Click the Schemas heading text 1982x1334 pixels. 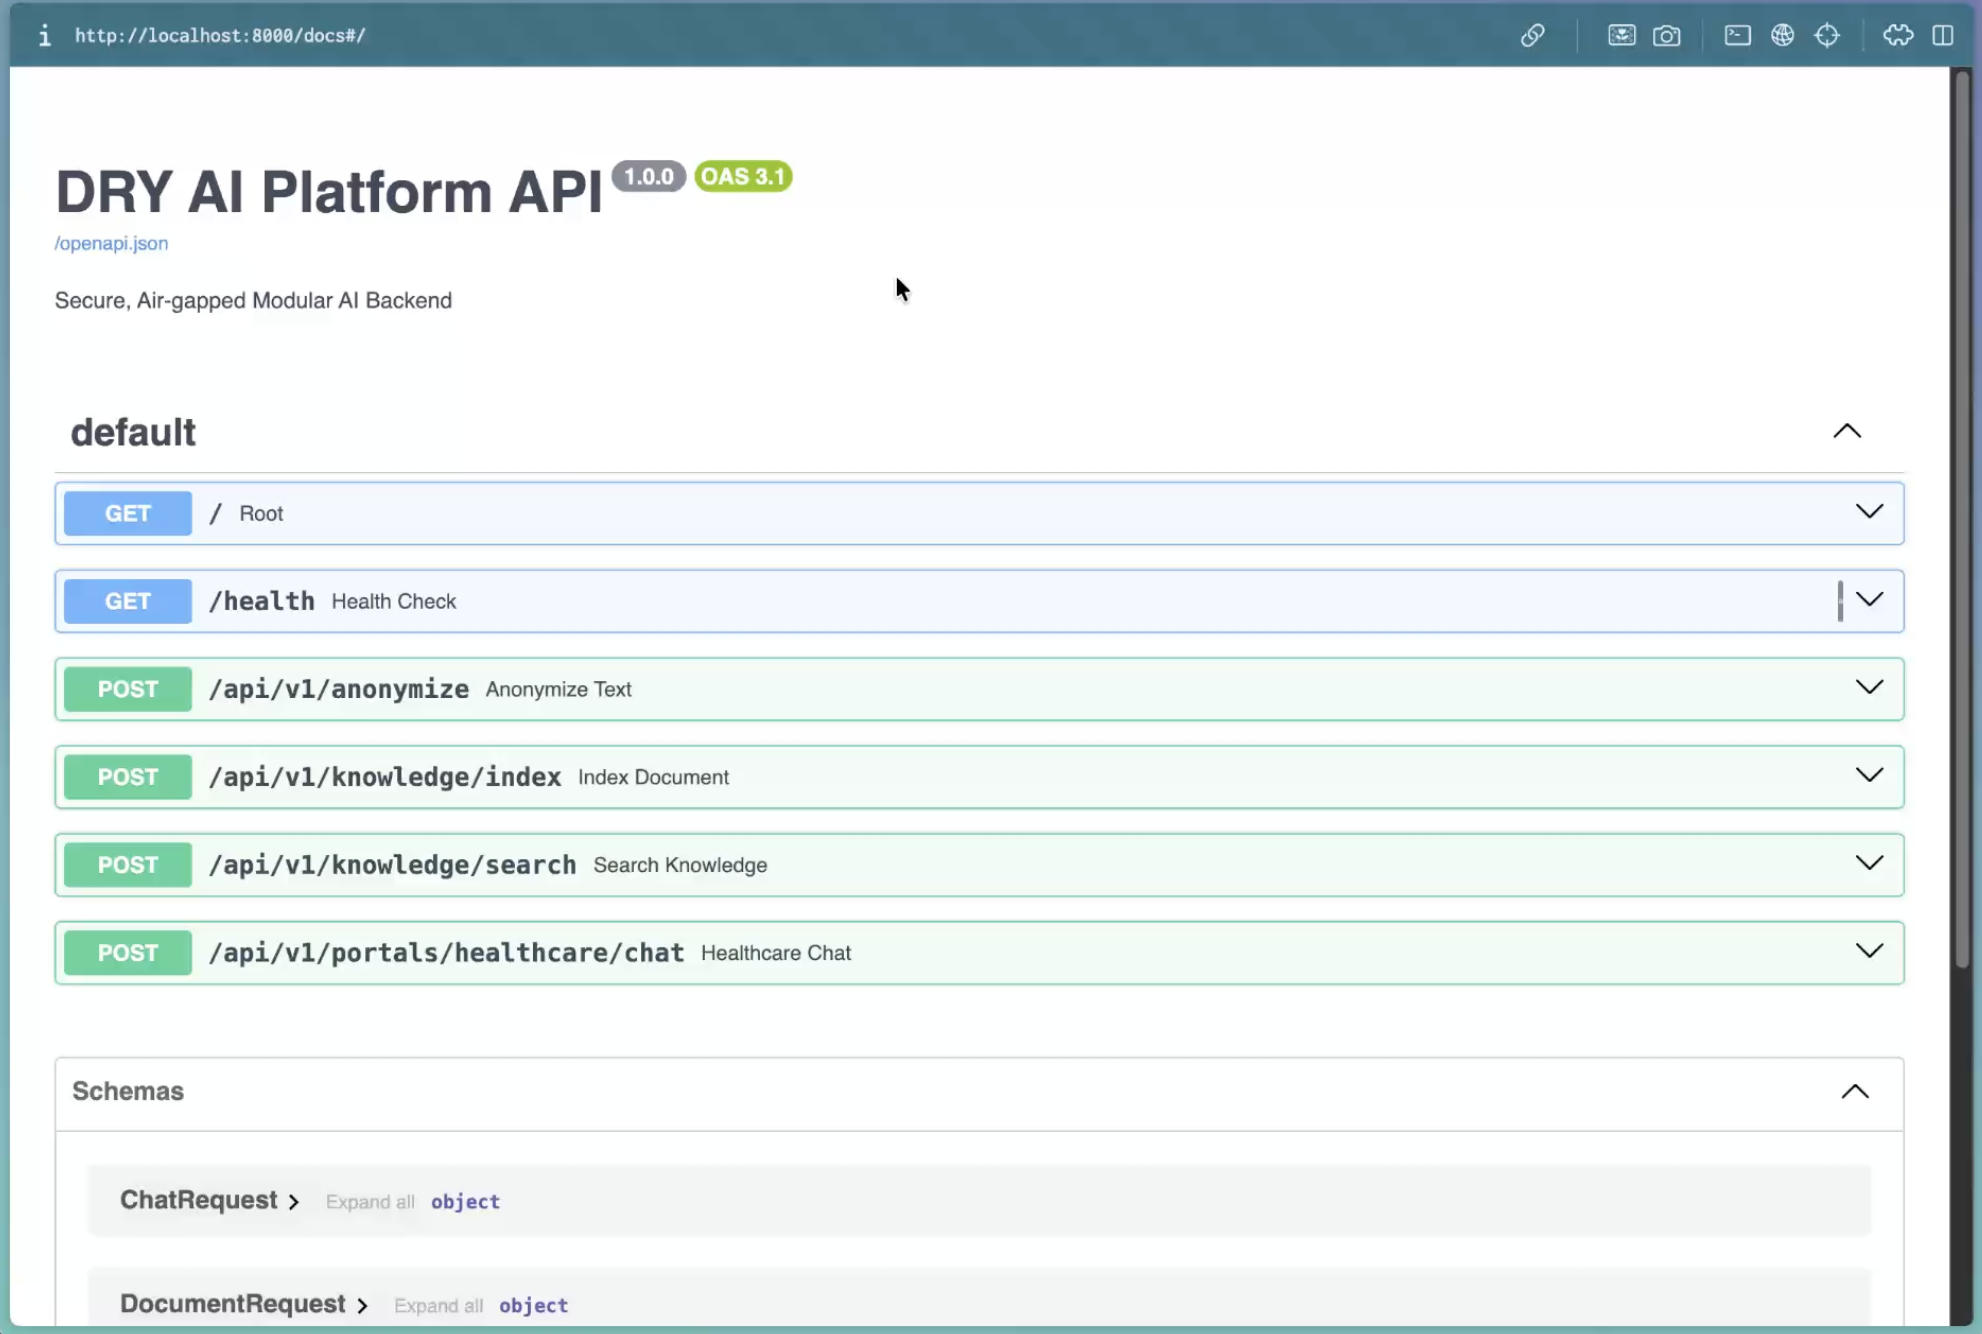(x=128, y=1091)
